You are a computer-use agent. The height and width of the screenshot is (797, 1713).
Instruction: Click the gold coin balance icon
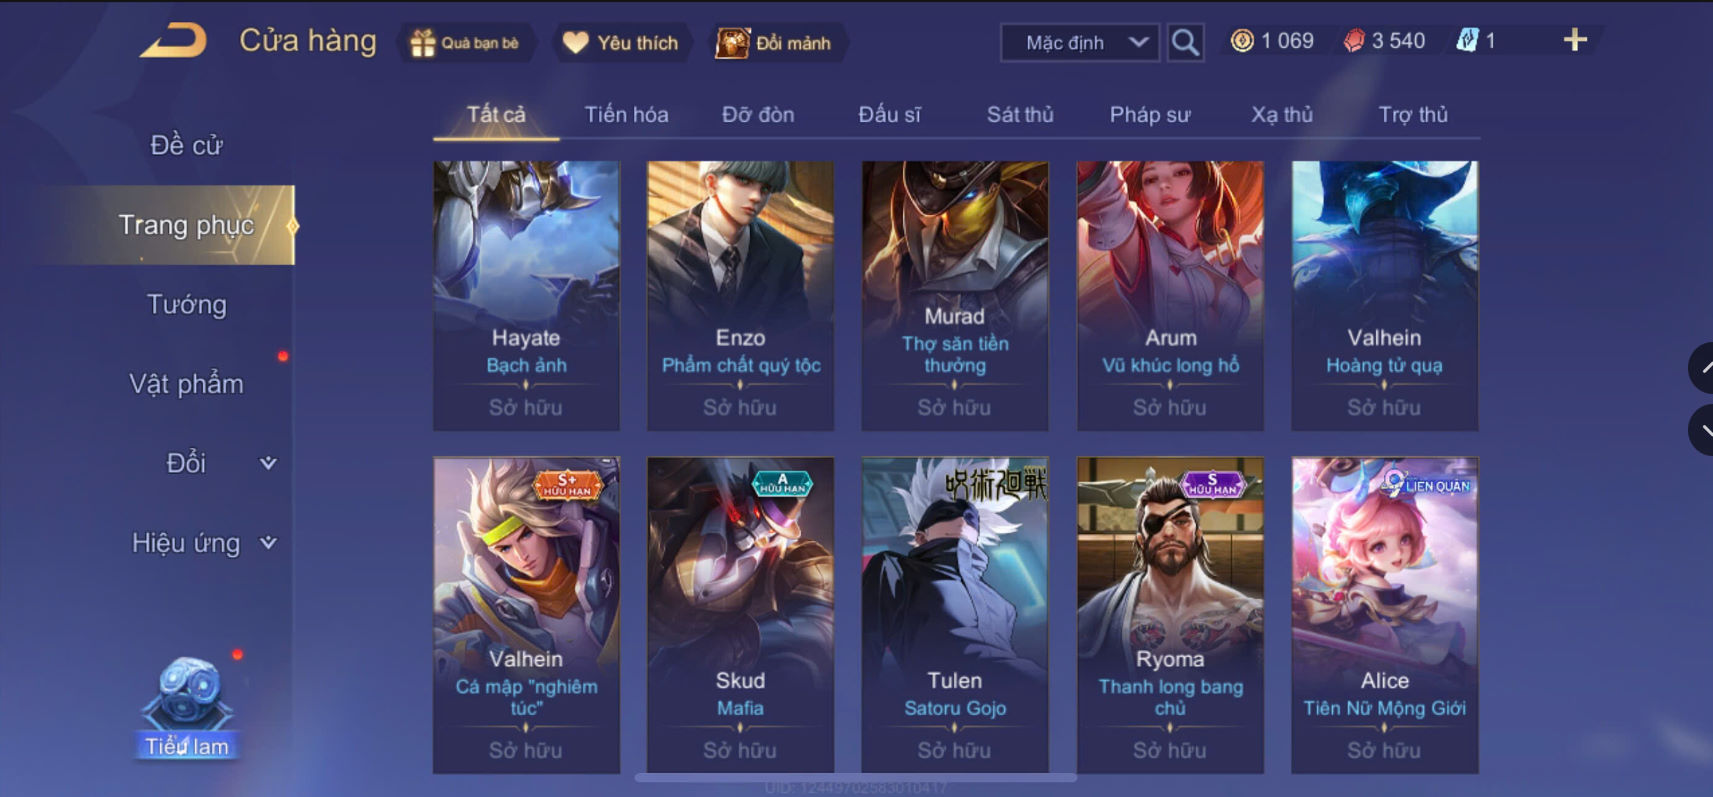click(1242, 41)
